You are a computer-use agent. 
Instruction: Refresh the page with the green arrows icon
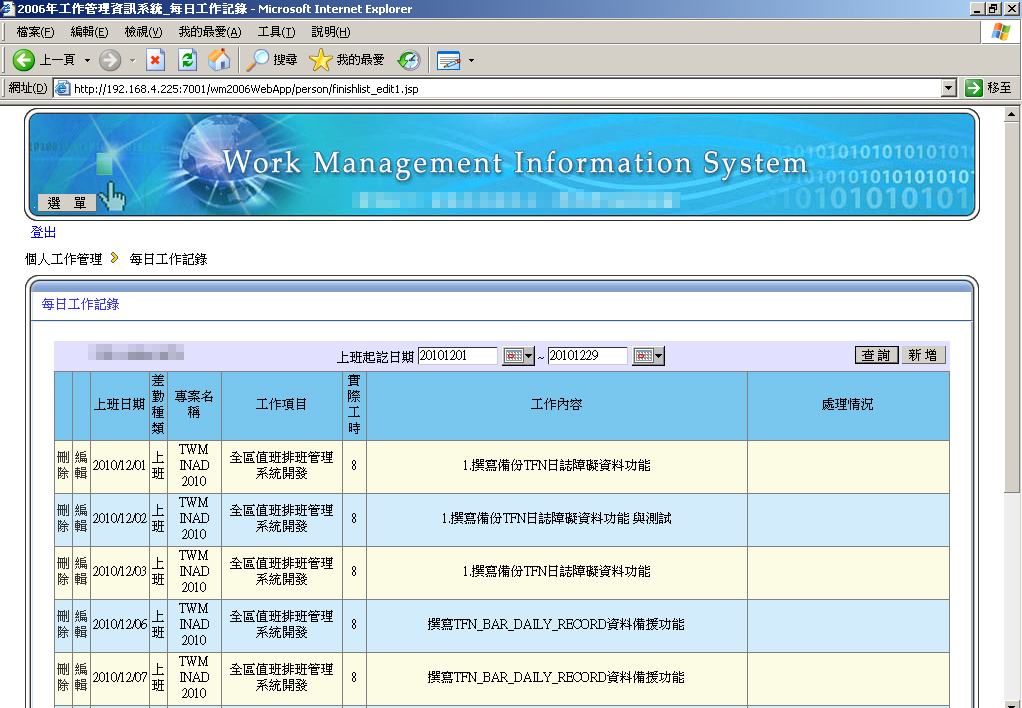coord(187,60)
